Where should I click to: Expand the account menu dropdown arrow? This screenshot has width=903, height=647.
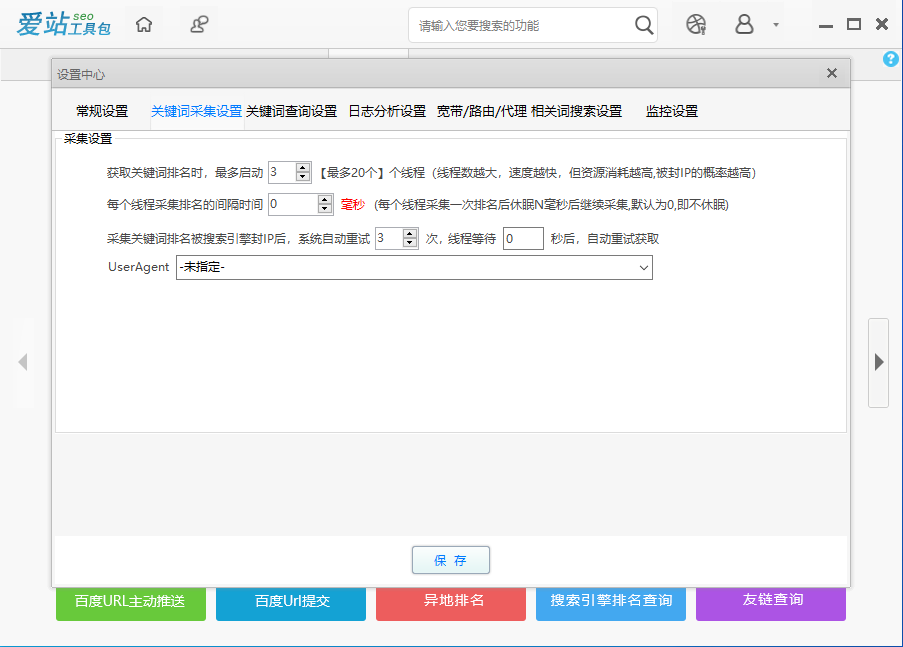click(x=776, y=25)
